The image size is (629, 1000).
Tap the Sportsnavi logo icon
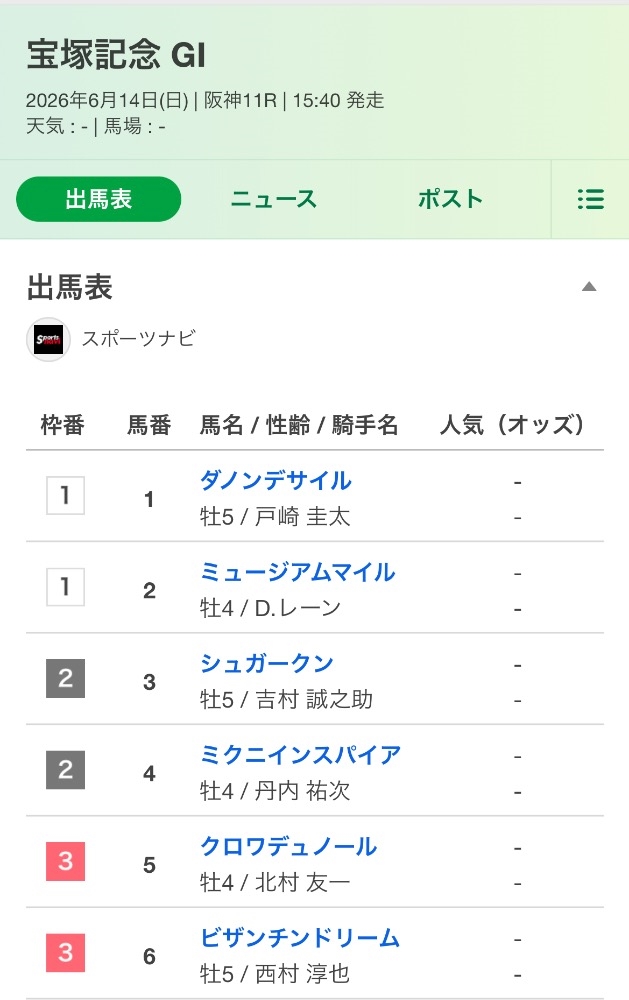pos(48,339)
